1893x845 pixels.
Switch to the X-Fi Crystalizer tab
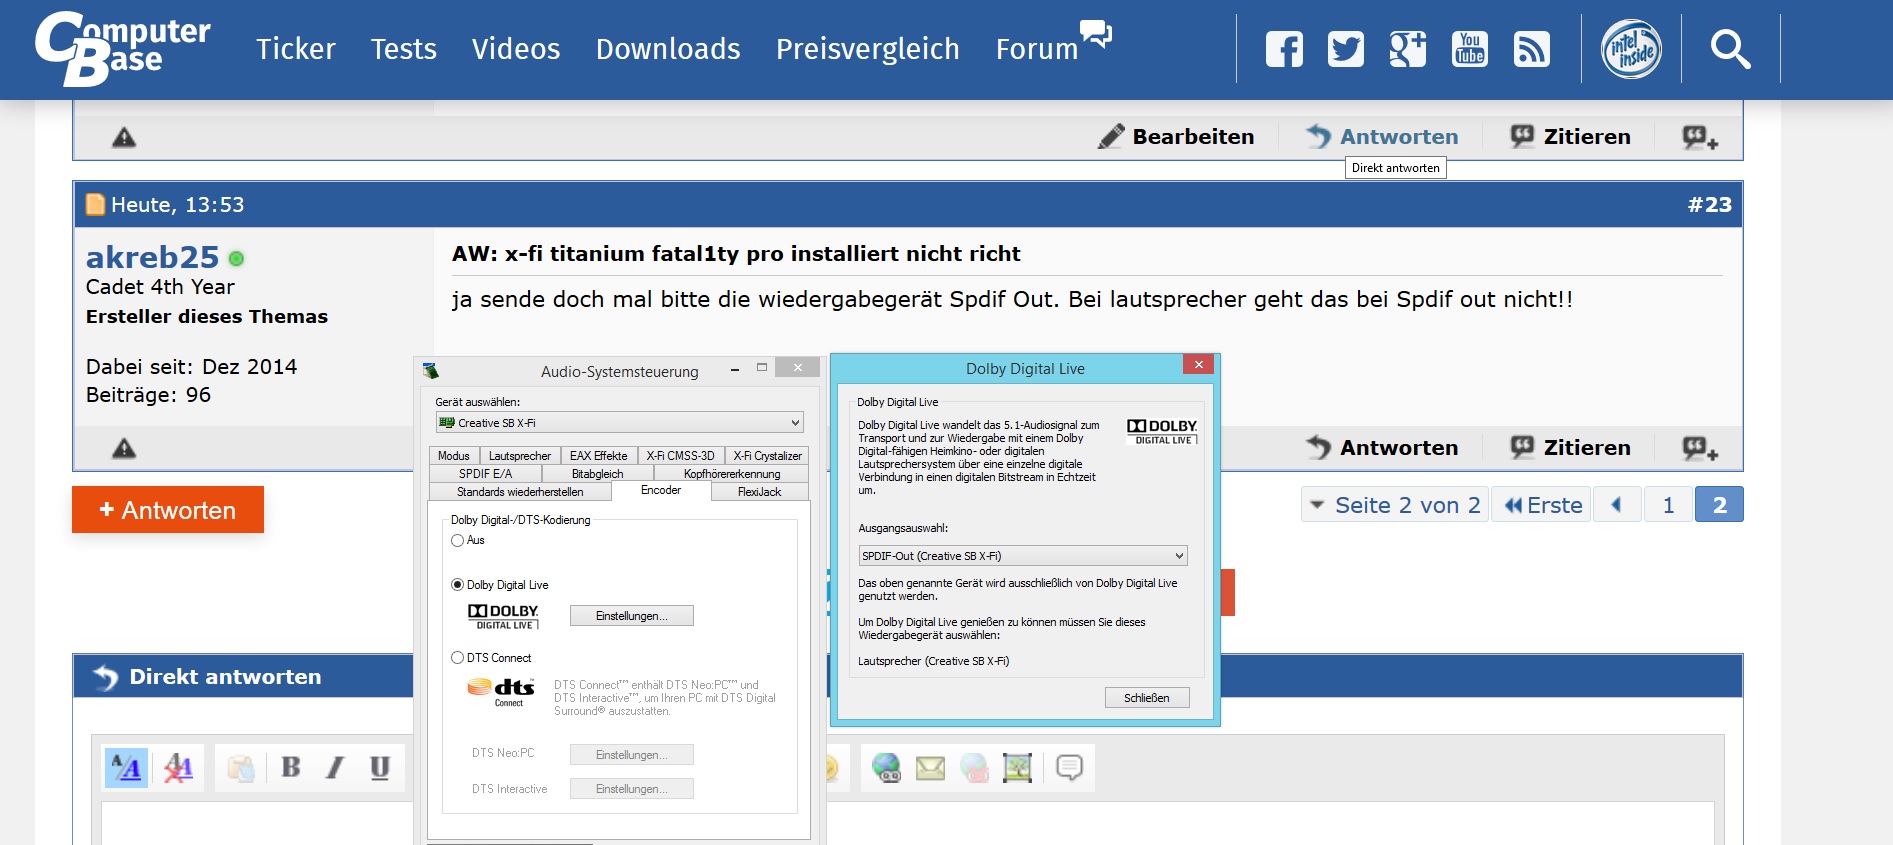[768, 456]
